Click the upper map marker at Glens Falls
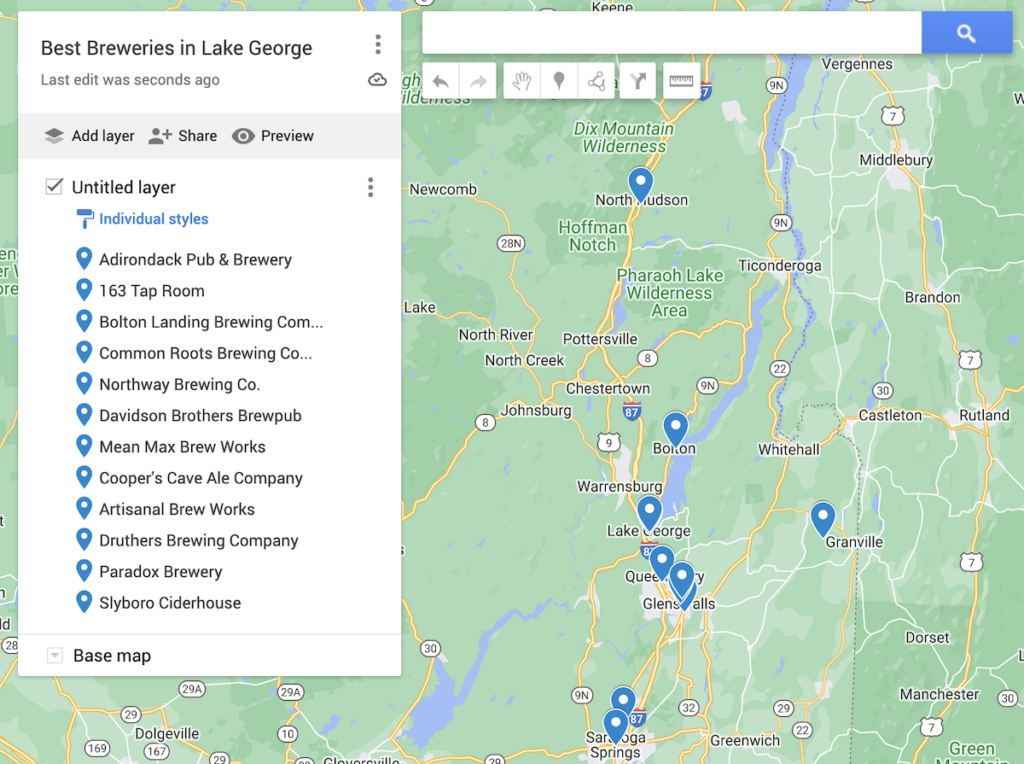This screenshot has height=764, width=1024. tap(682, 577)
